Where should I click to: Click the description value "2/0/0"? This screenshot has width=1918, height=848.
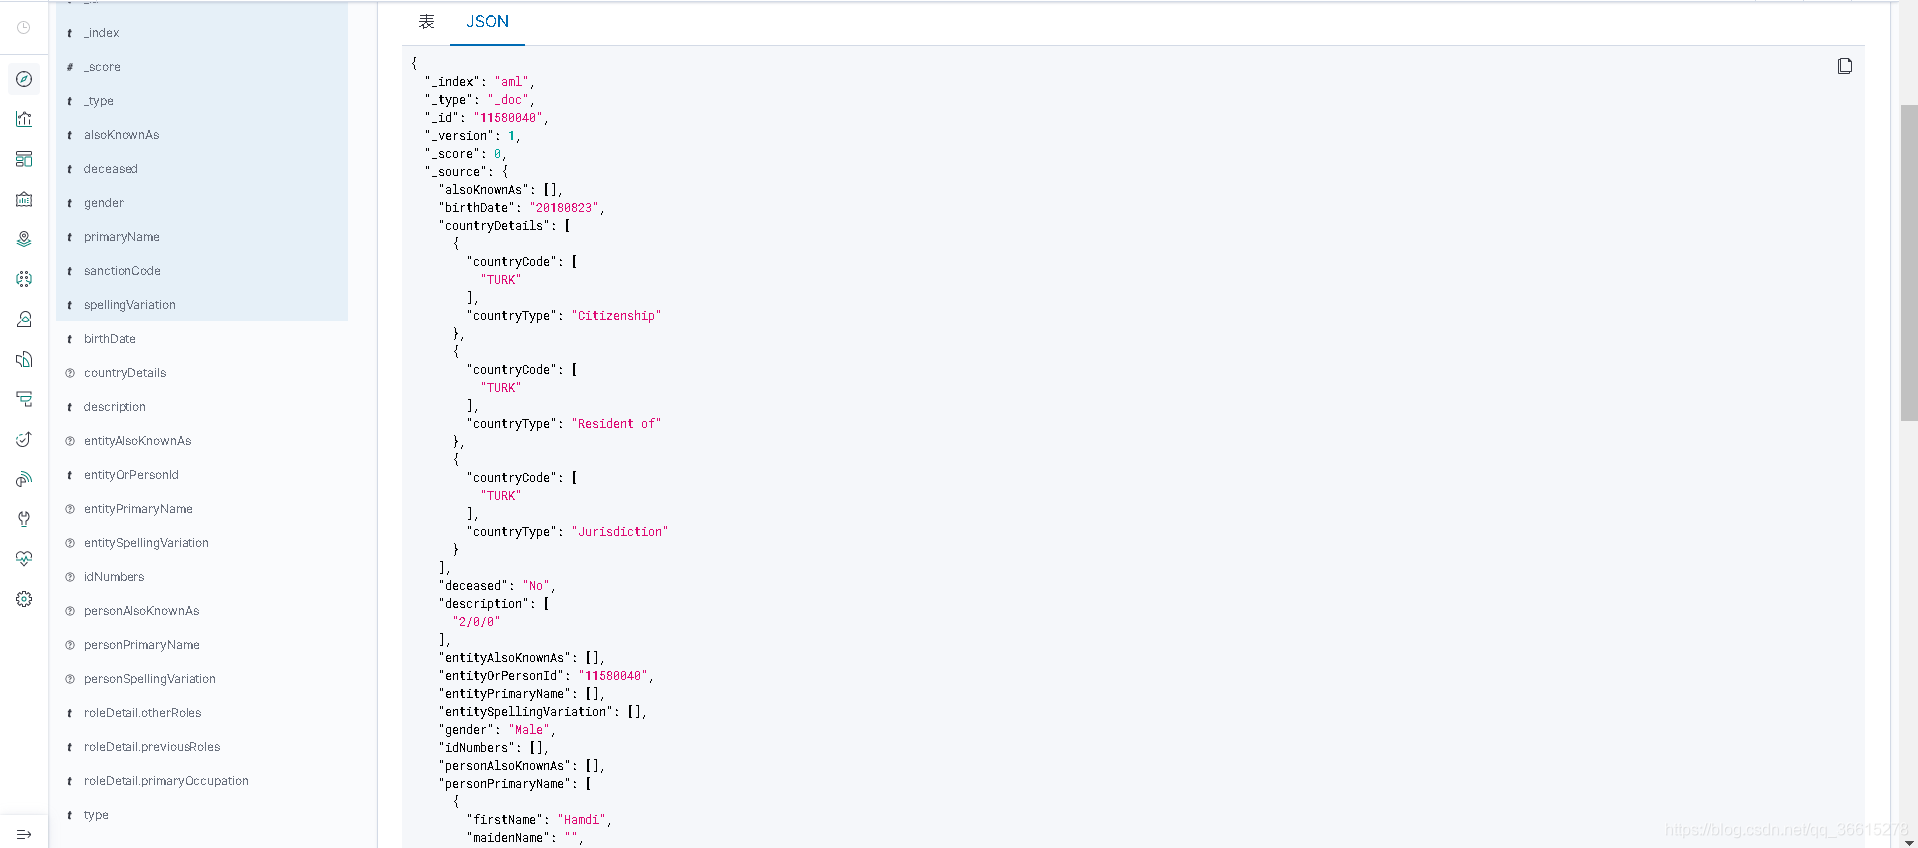point(477,622)
